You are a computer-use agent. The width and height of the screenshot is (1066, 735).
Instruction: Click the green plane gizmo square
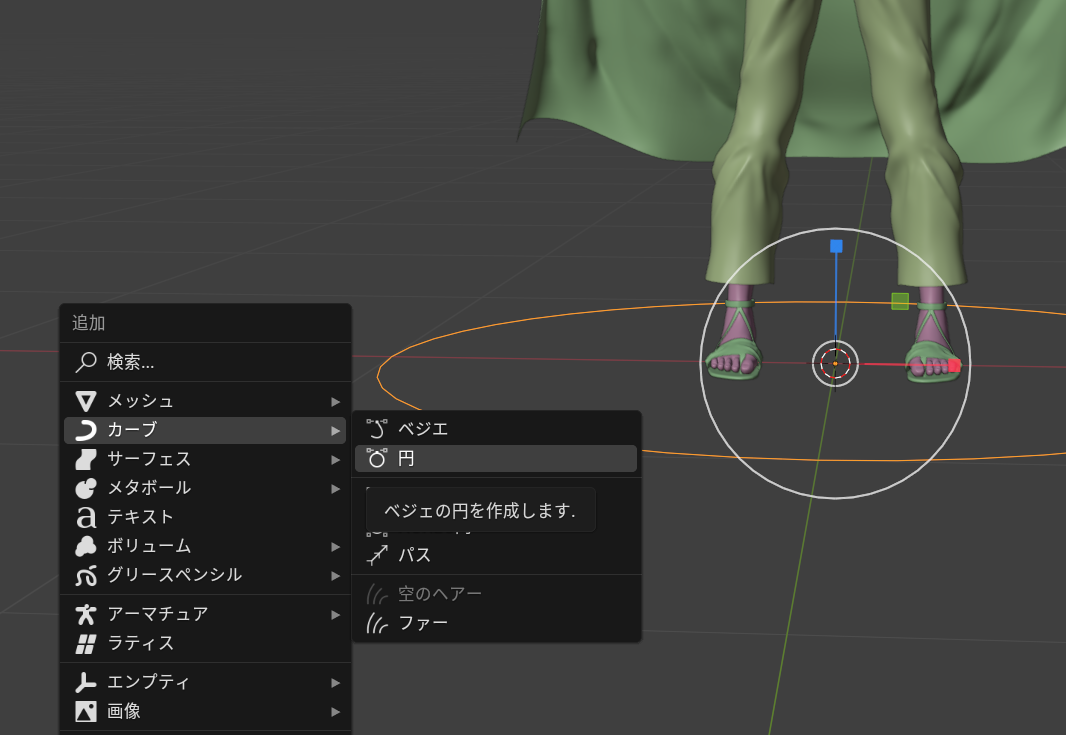click(900, 301)
